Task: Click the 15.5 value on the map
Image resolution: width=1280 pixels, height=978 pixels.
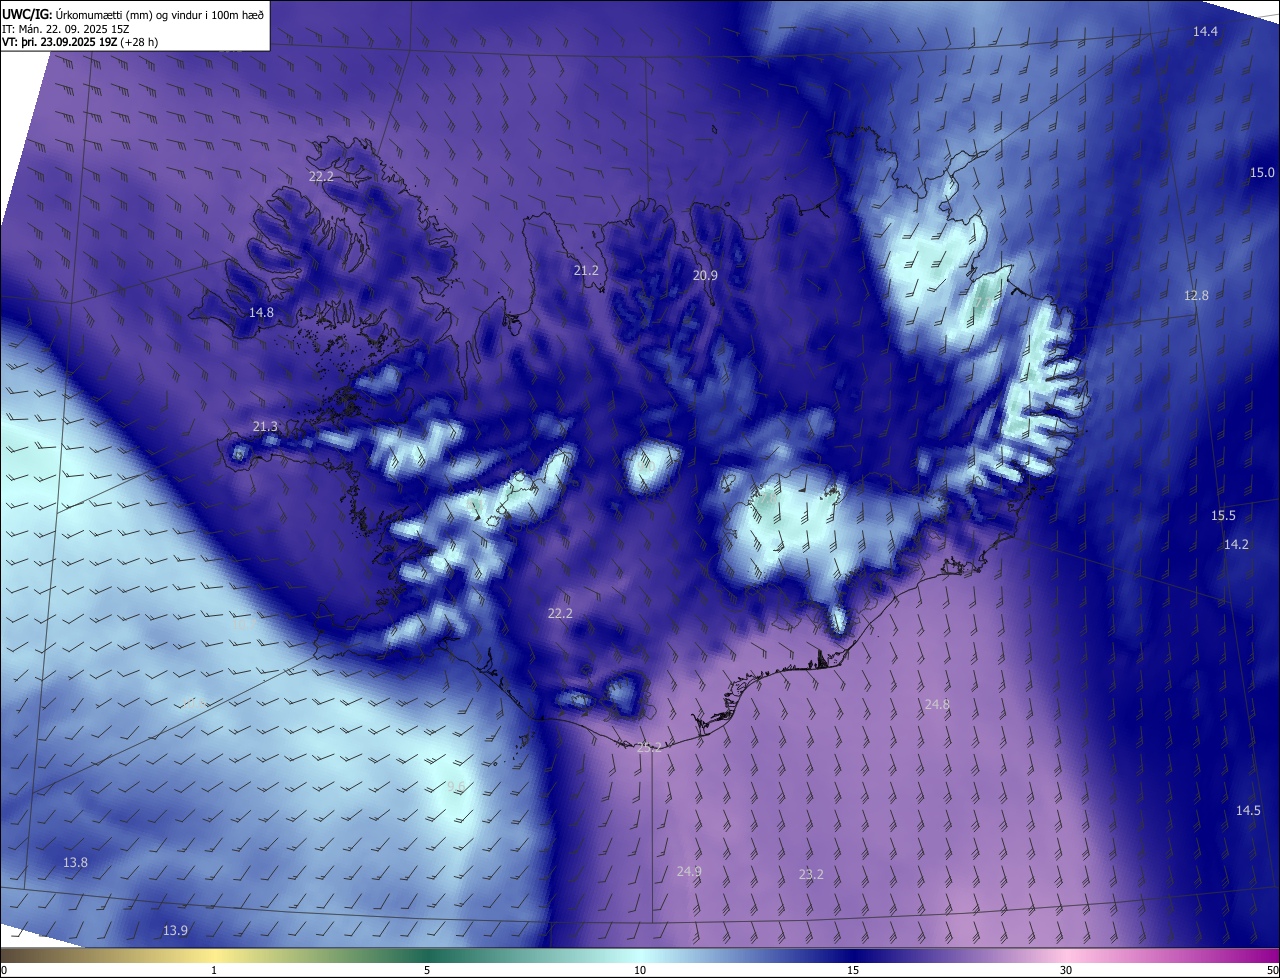Action: (1223, 516)
